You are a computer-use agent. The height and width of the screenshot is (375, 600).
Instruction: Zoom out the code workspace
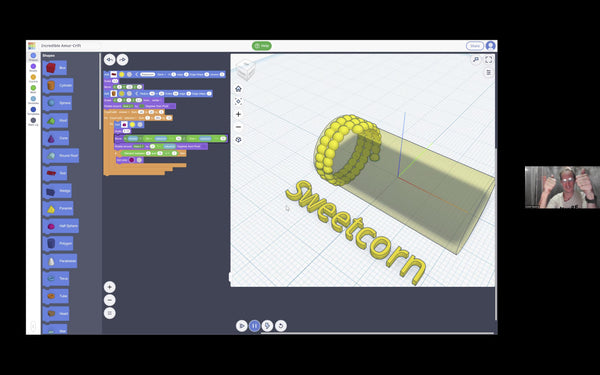[x=109, y=300]
